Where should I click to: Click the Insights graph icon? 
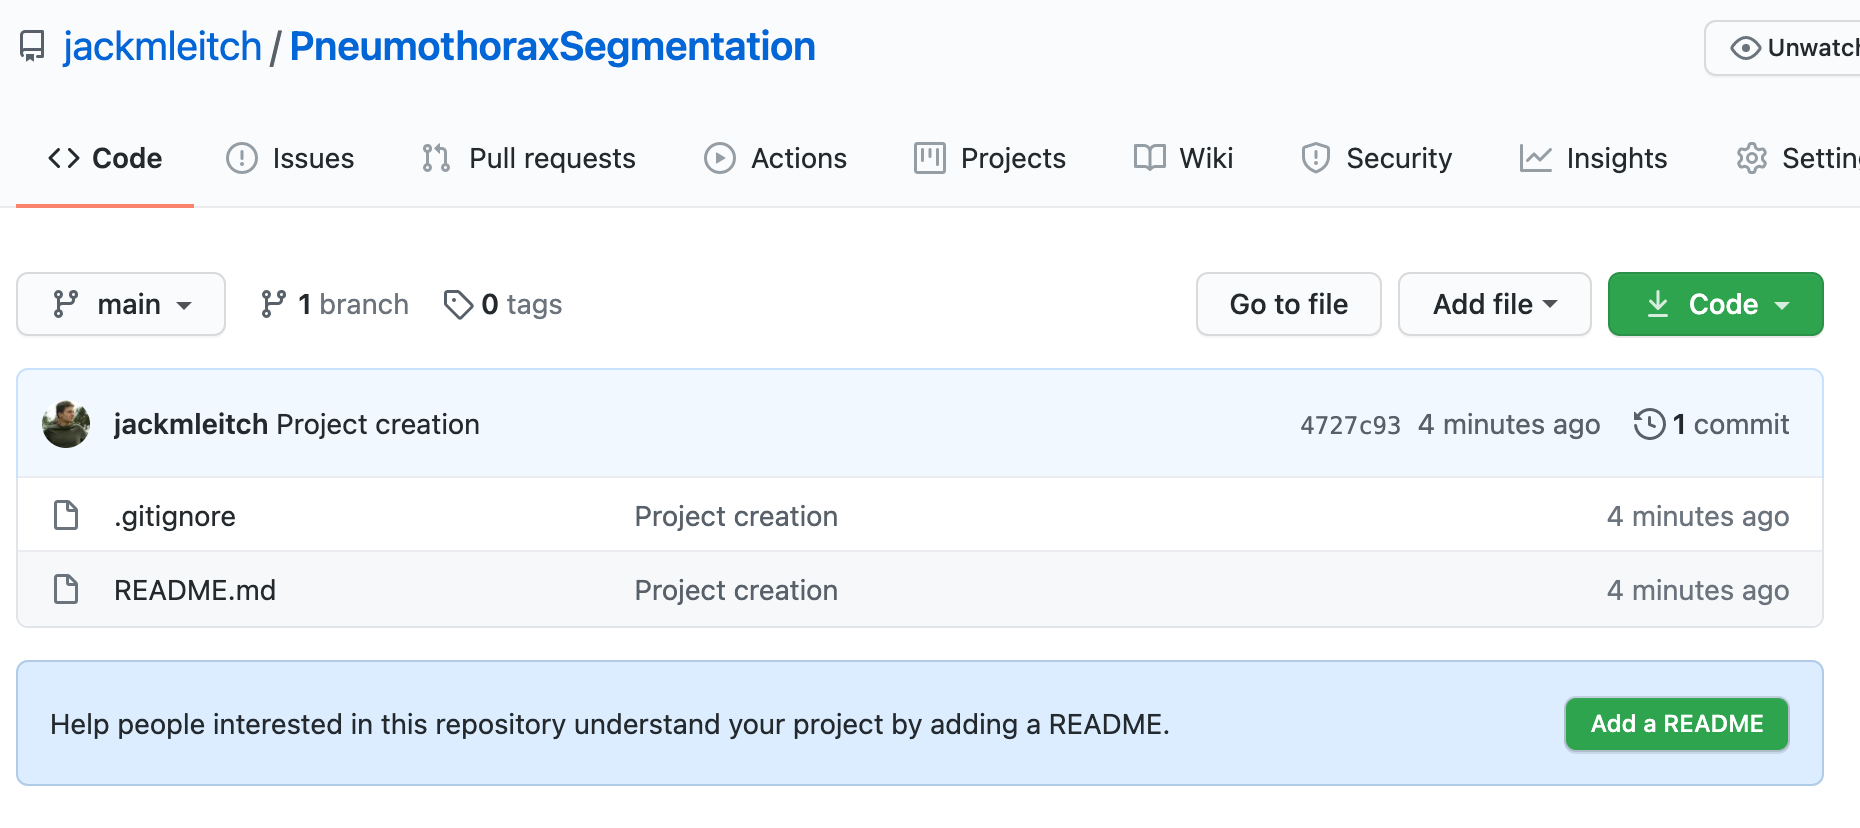click(1535, 158)
